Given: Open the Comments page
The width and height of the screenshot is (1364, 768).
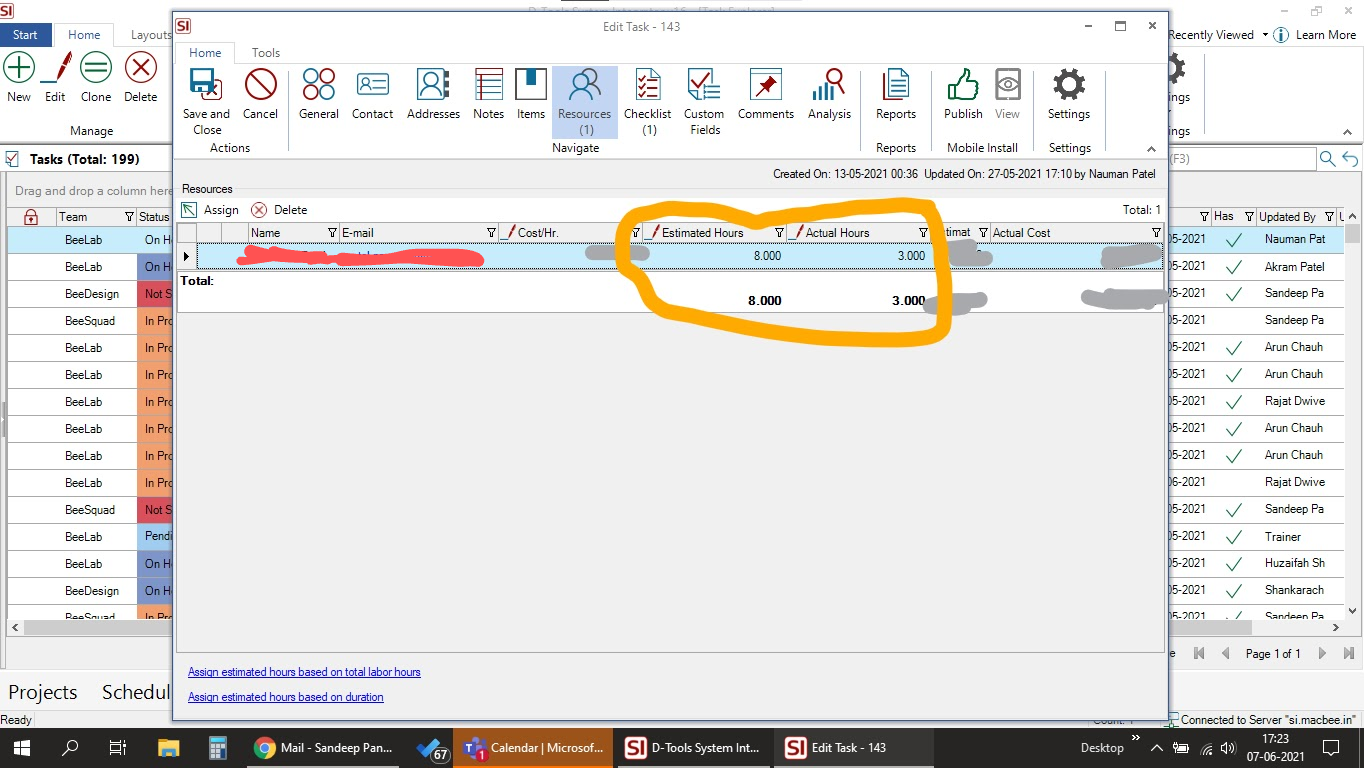Looking at the screenshot, I should click(x=765, y=96).
